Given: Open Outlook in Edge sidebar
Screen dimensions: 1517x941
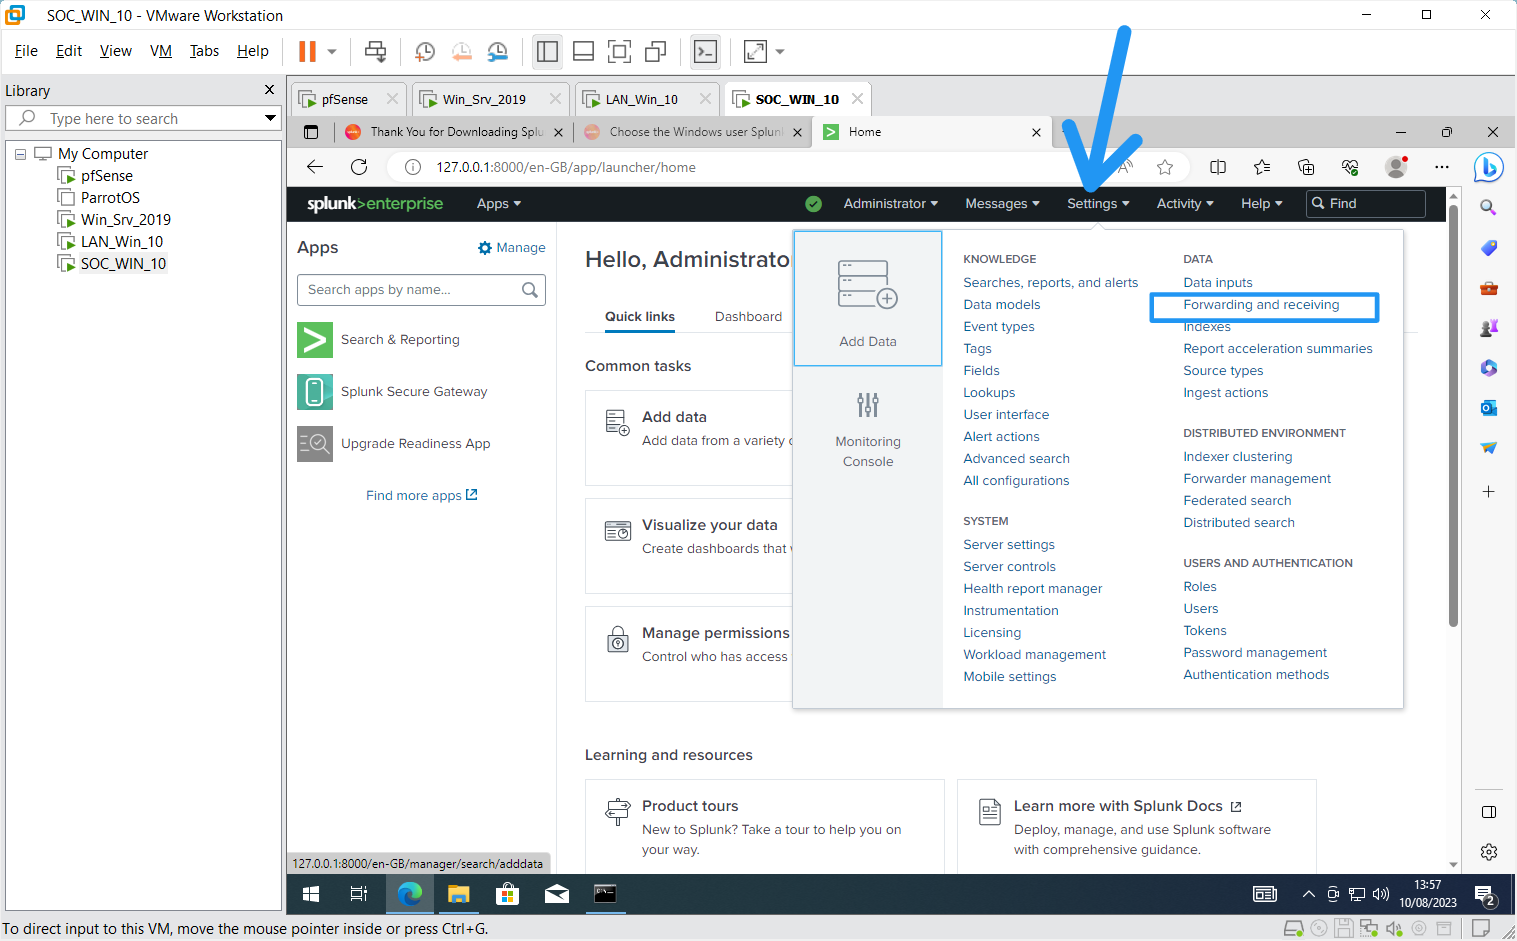Looking at the screenshot, I should 1488,408.
